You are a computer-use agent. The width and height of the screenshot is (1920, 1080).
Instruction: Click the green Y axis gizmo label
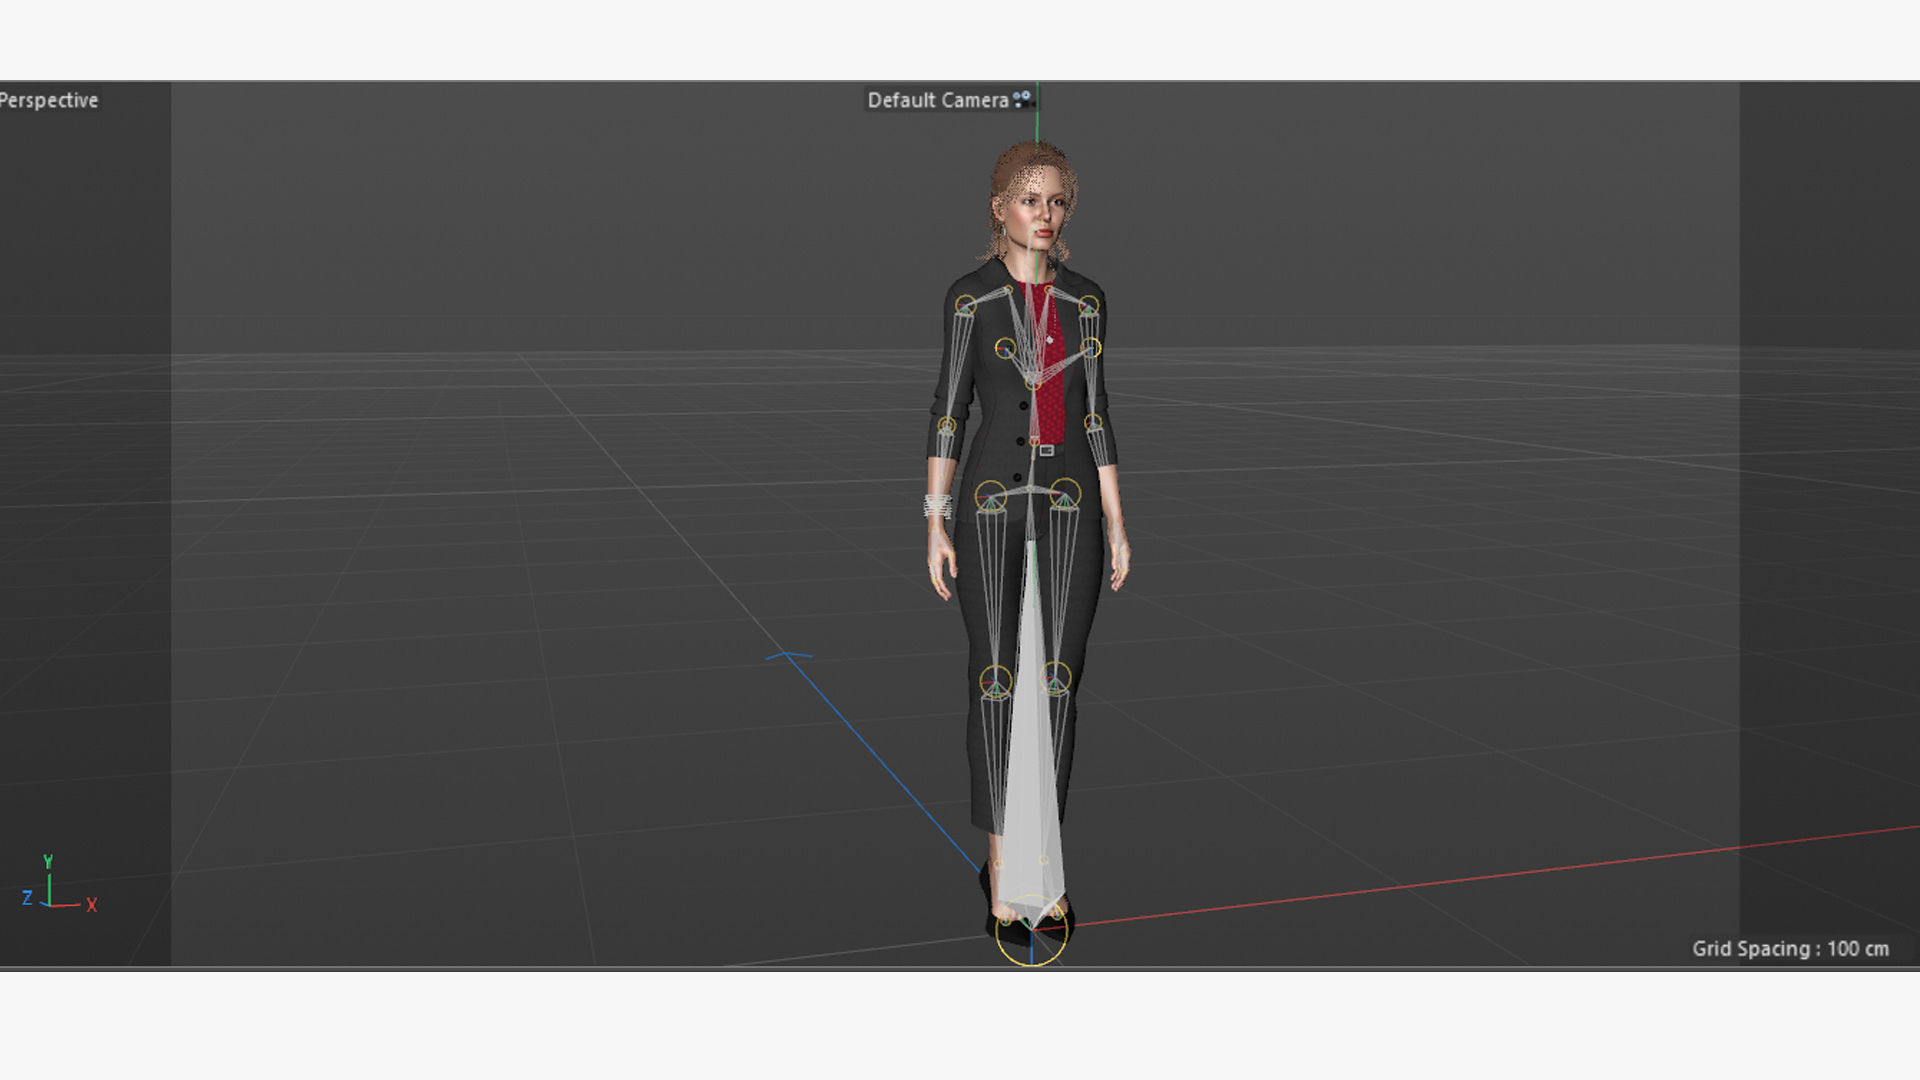(x=47, y=861)
